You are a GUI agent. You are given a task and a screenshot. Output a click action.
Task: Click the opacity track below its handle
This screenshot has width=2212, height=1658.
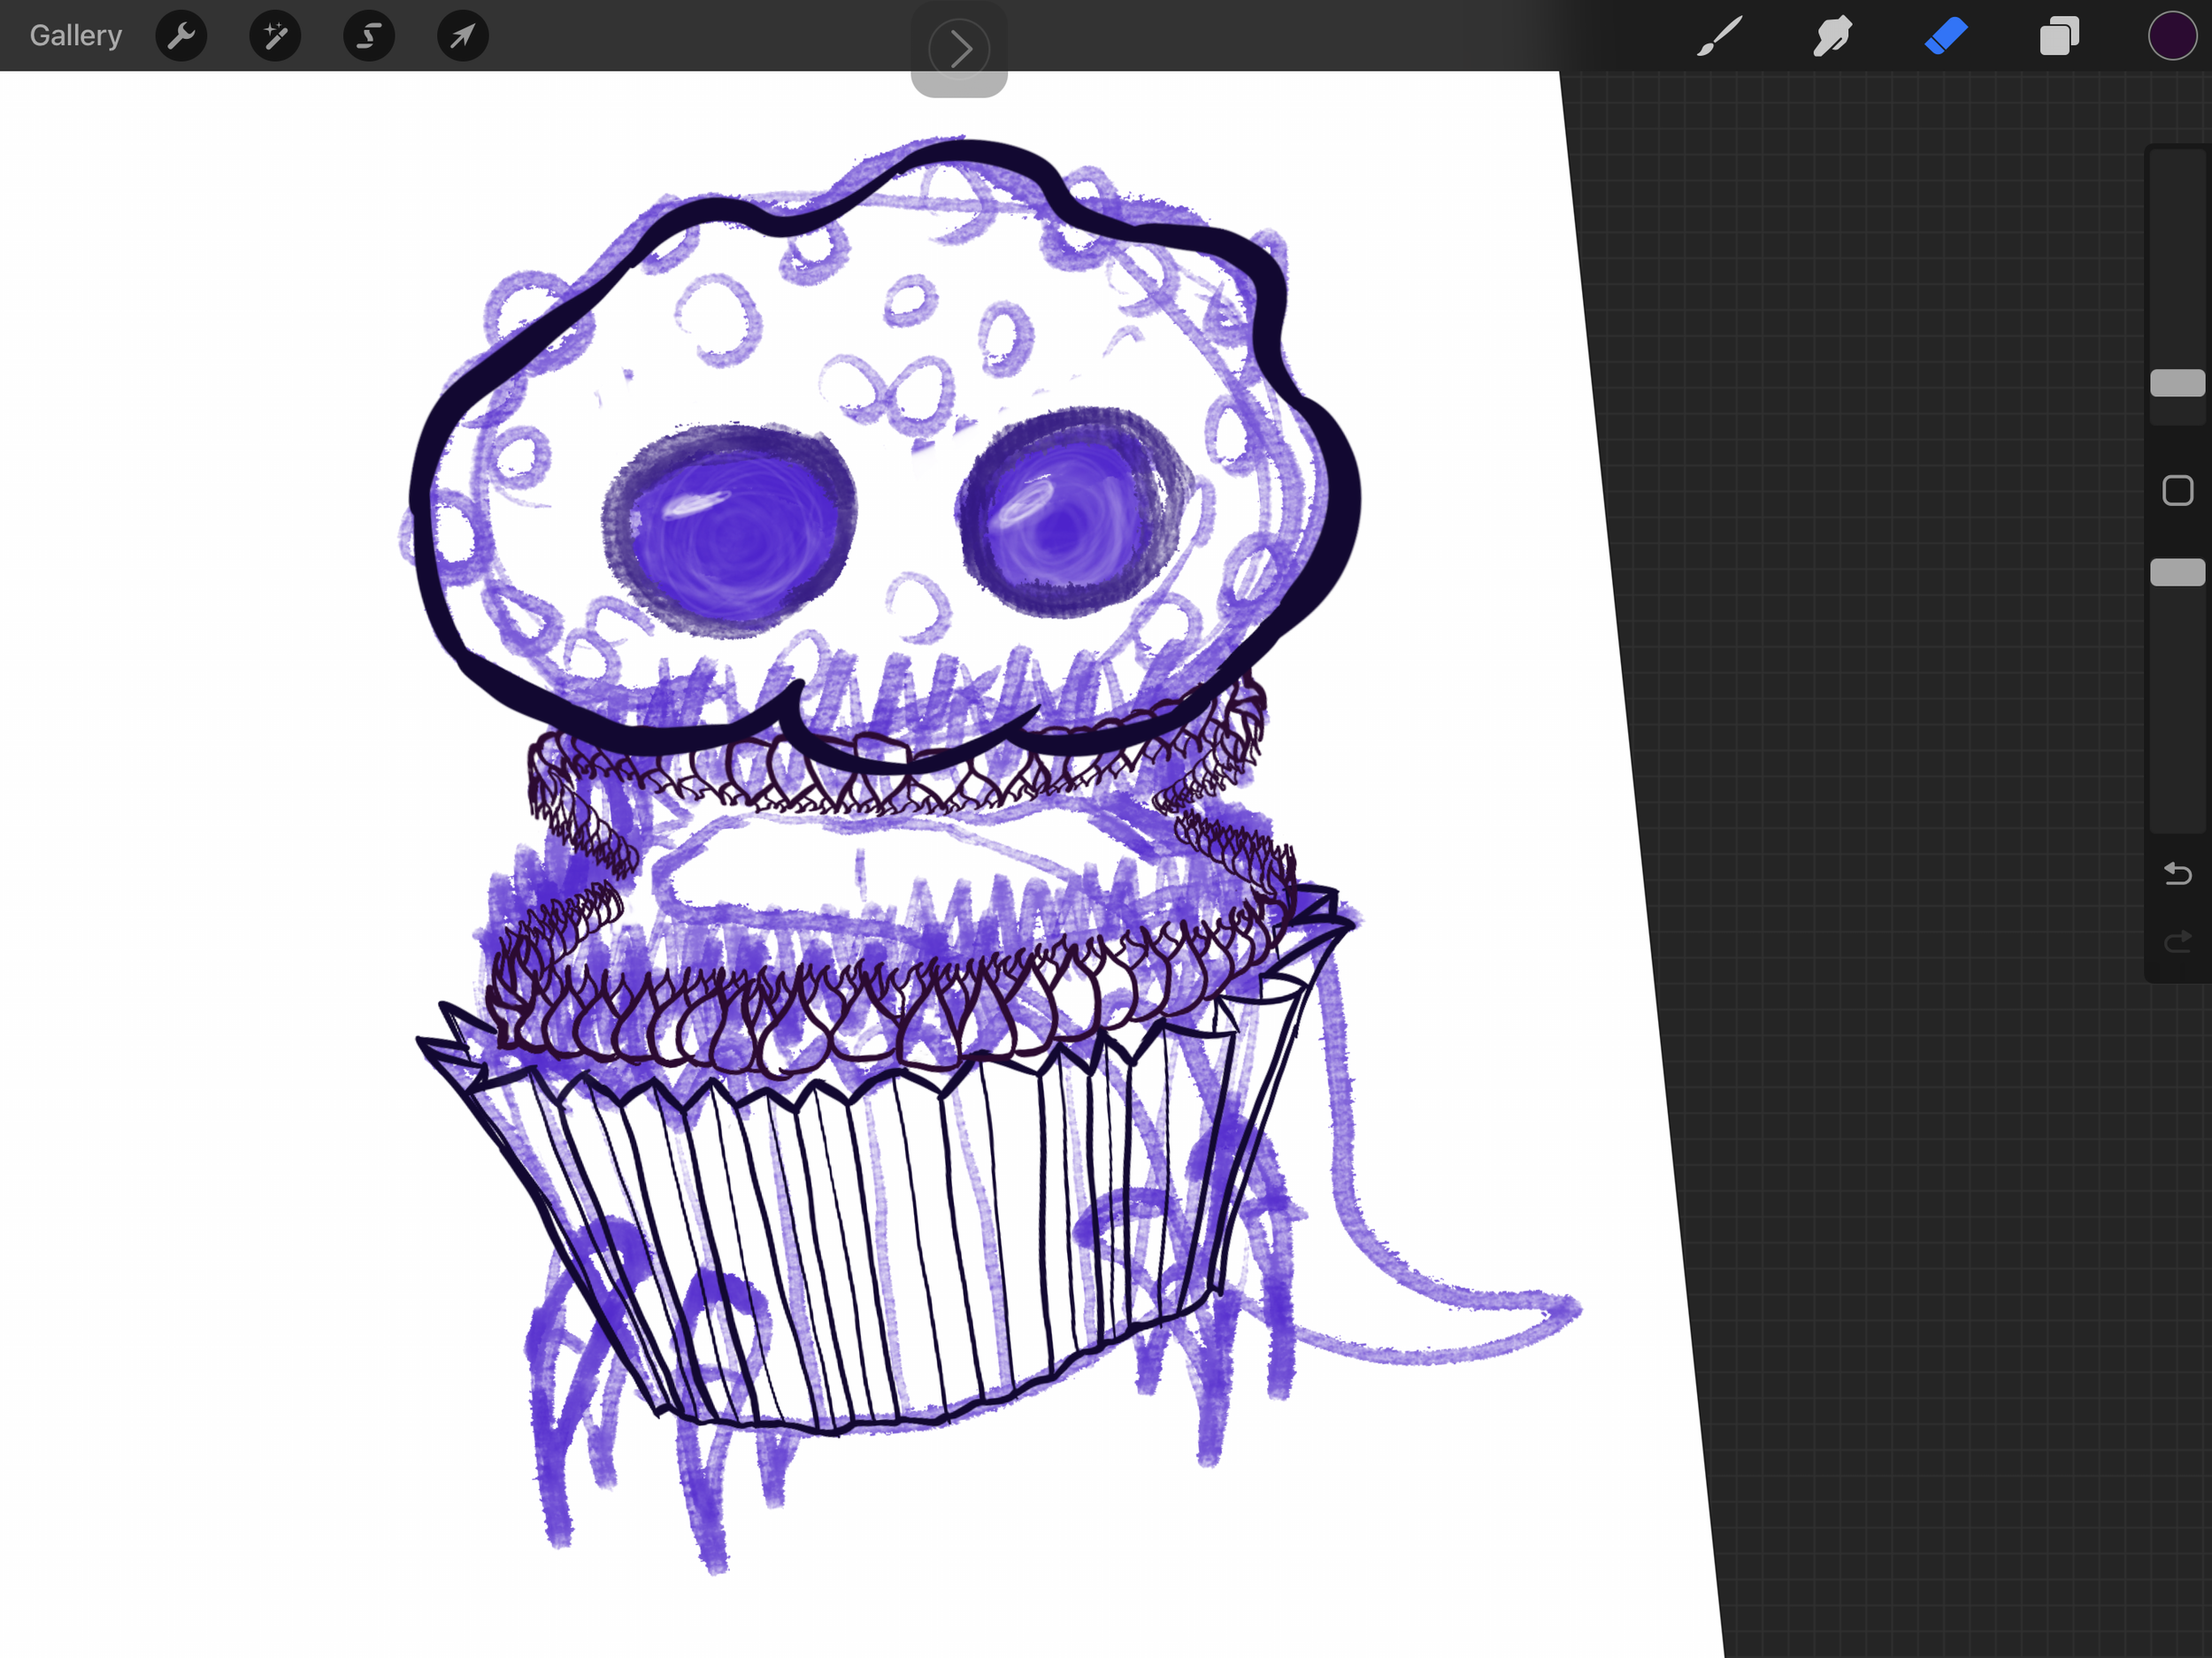coord(2177,710)
